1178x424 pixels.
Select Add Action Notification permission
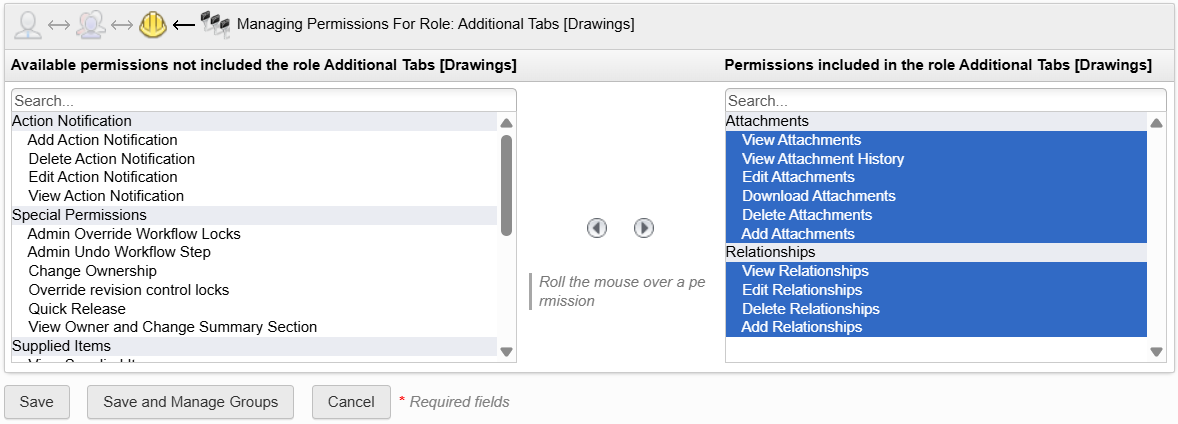point(102,140)
